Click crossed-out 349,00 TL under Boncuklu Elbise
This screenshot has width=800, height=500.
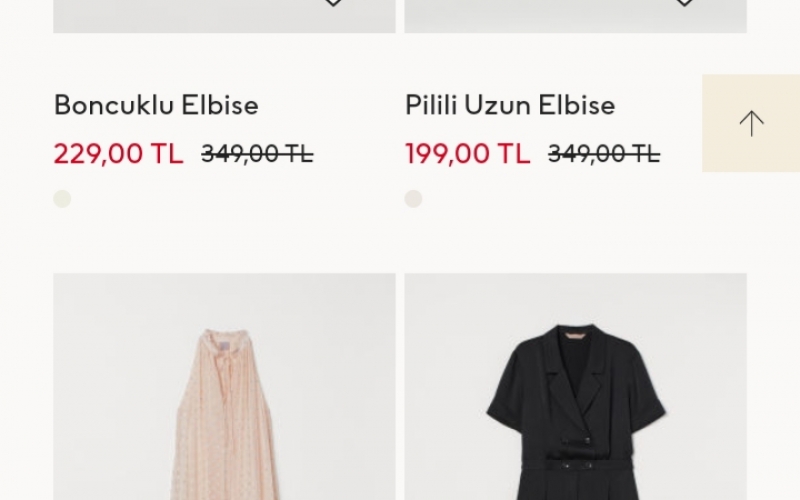coord(257,154)
